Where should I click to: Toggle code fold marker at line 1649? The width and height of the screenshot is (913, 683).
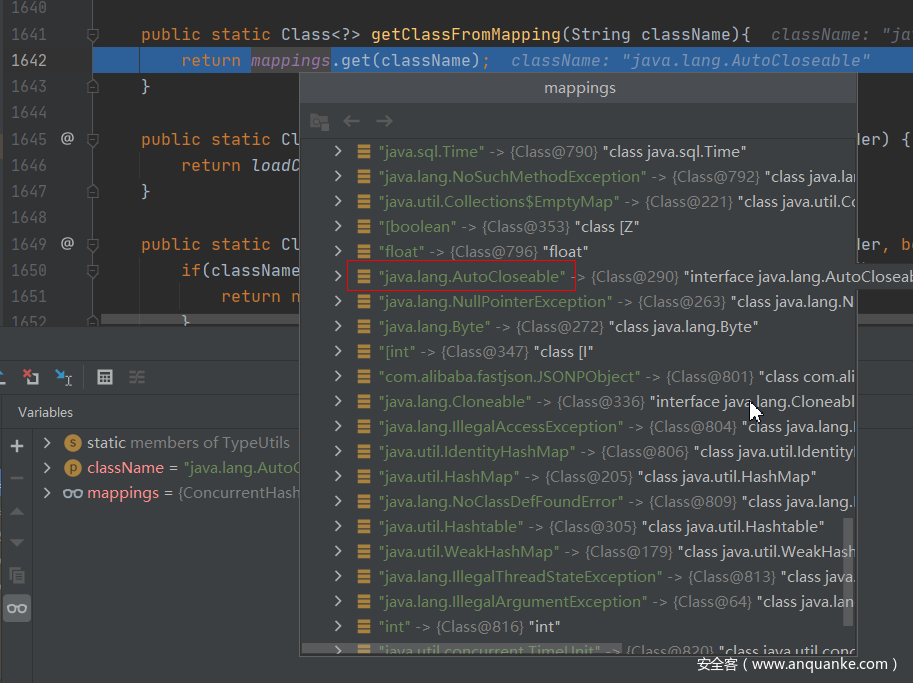[93, 244]
